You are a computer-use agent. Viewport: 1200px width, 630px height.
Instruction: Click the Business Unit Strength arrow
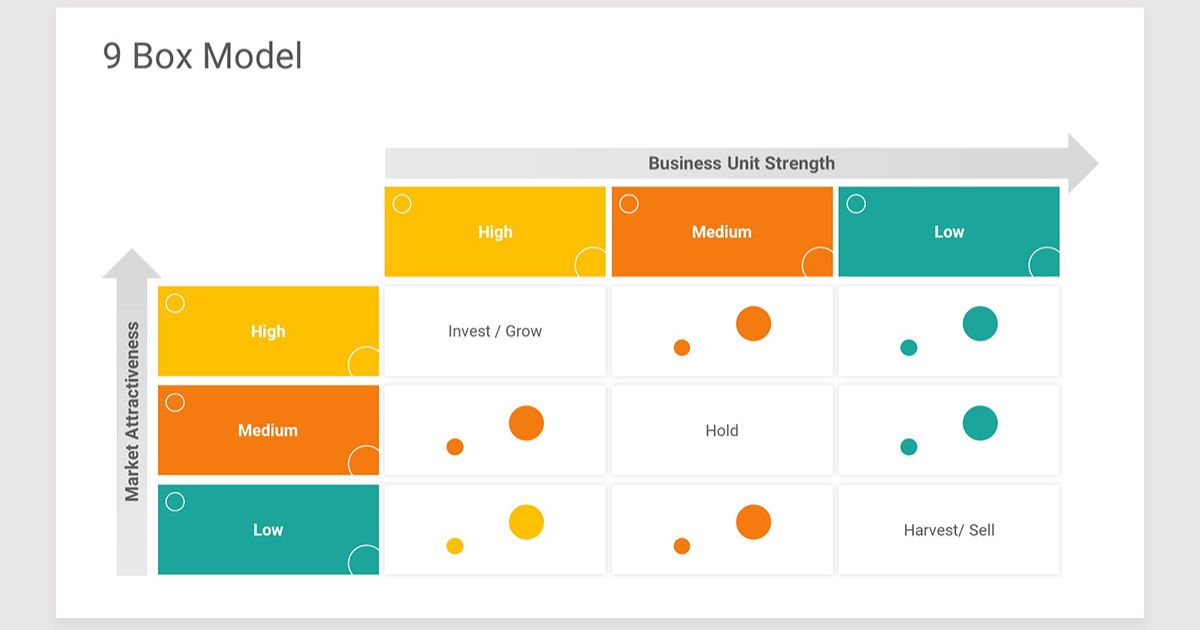coord(740,163)
